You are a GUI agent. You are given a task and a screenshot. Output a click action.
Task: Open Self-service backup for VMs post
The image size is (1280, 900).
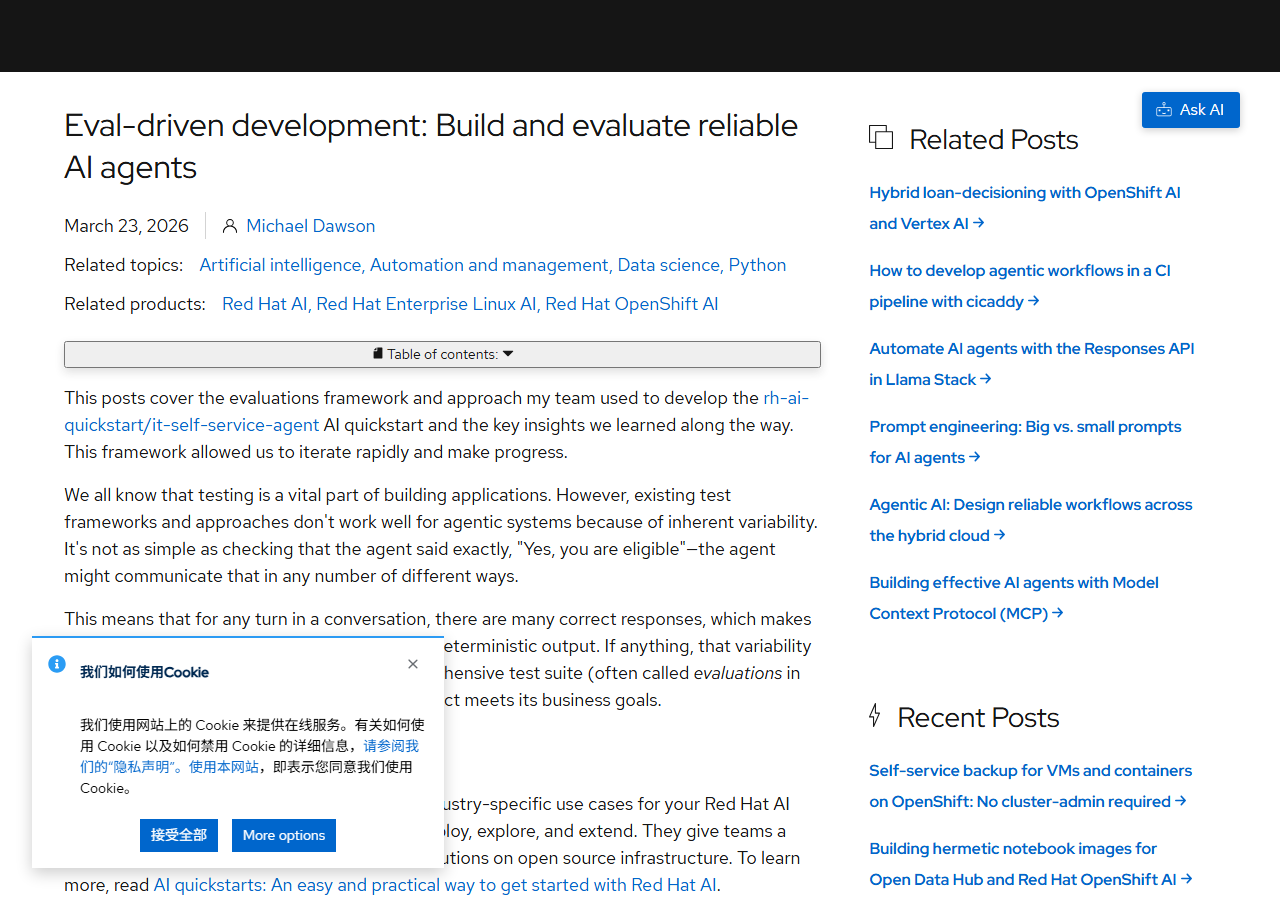point(1030,786)
